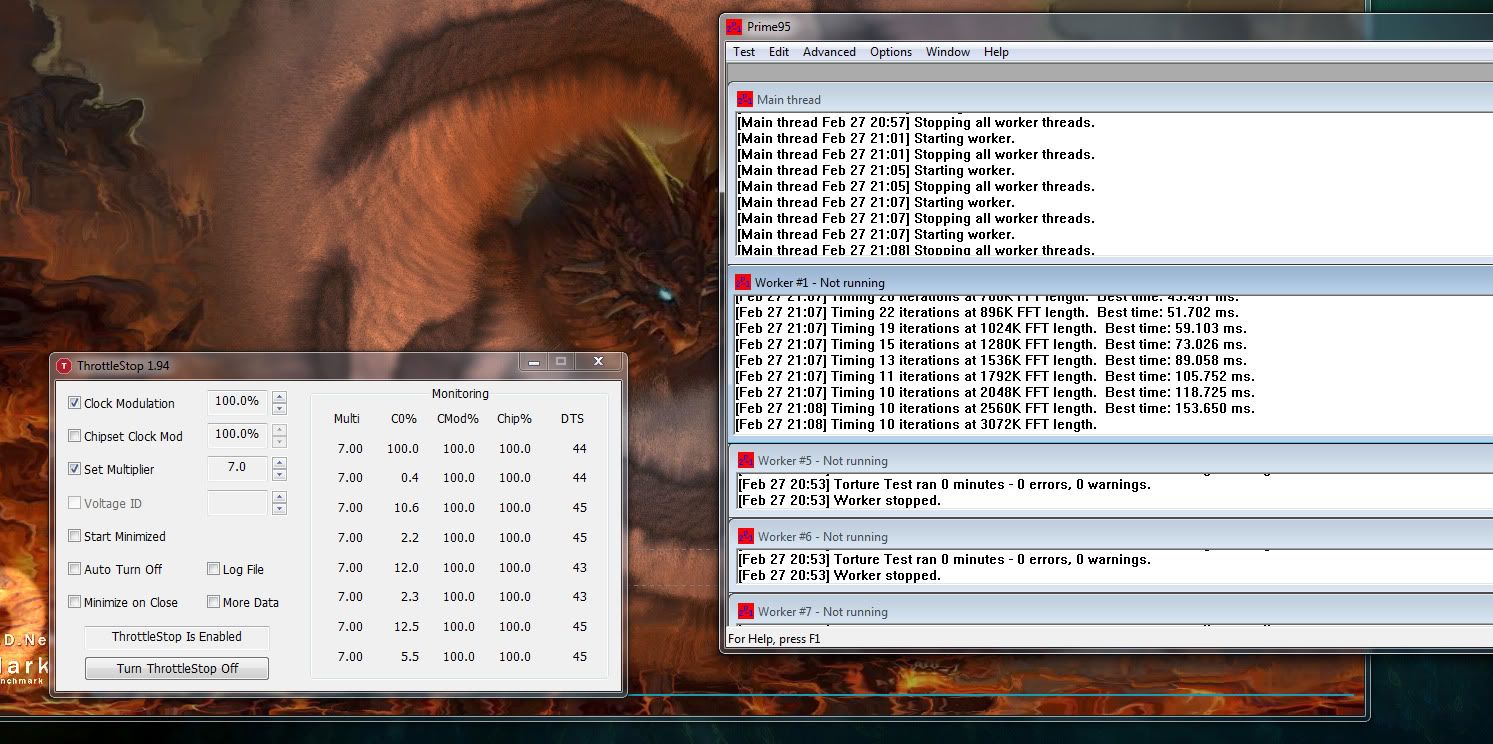Open the Edit menu in Prime95
The width and height of the screenshot is (1493, 744).
coord(779,52)
